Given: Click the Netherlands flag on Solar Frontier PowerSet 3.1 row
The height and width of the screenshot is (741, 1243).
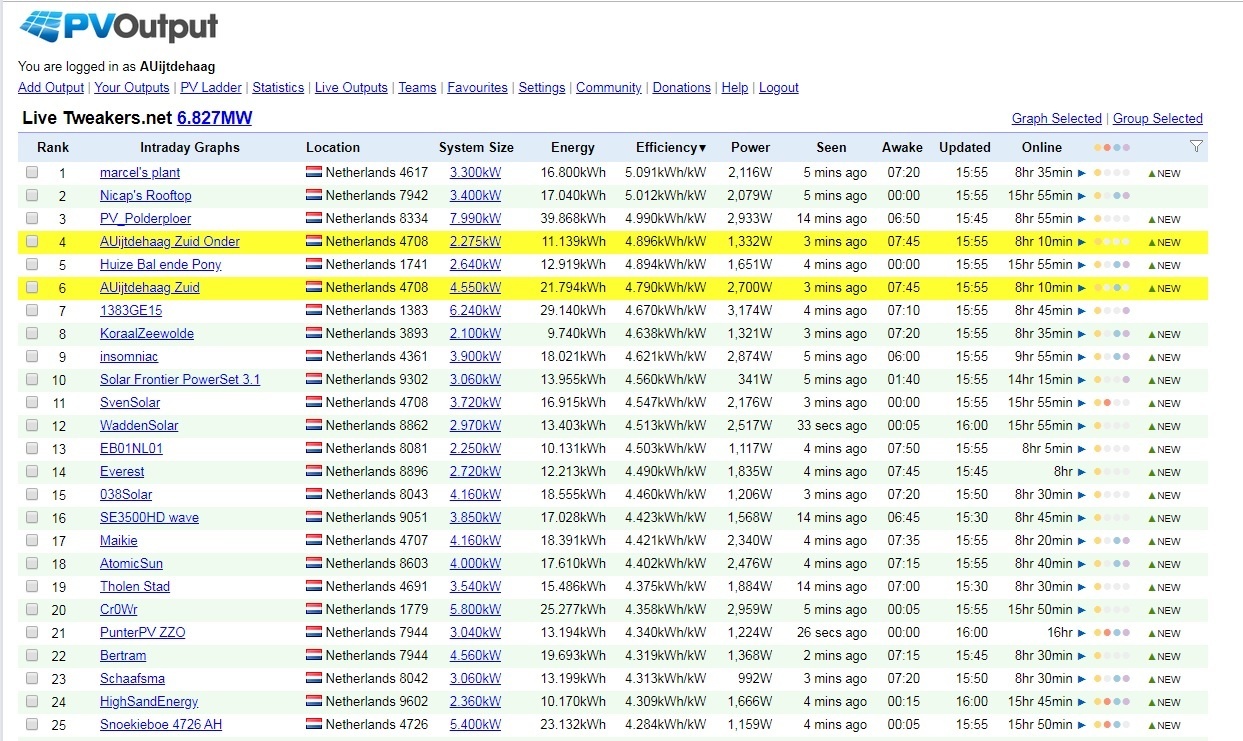Looking at the screenshot, I should tap(314, 380).
